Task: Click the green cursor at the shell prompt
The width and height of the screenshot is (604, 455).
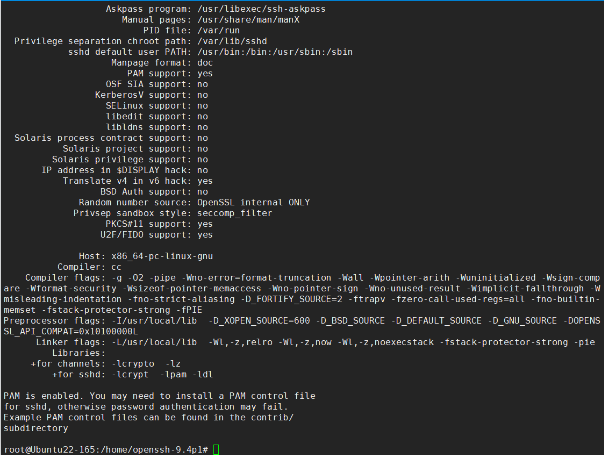Action: [216, 449]
